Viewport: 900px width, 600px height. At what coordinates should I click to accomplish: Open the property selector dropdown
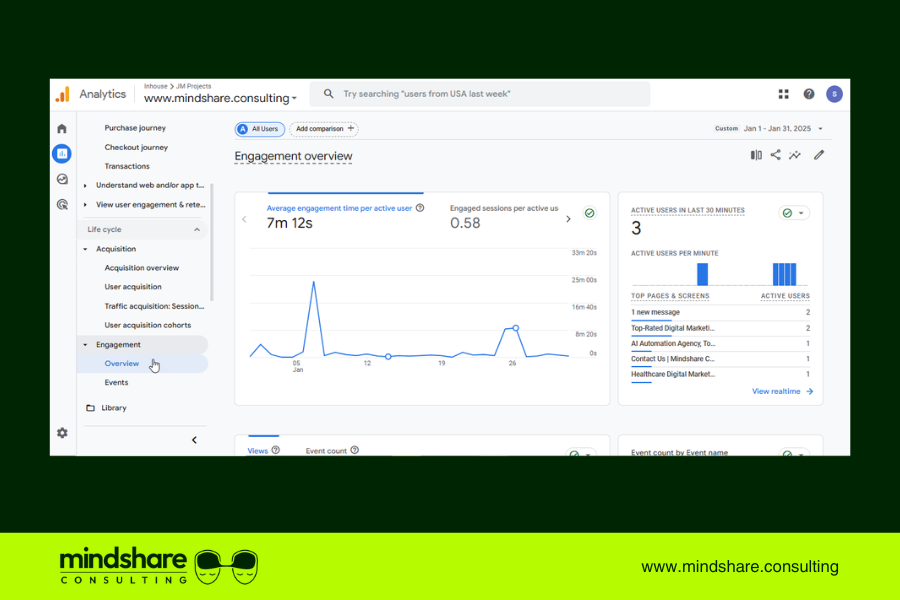click(220, 98)
